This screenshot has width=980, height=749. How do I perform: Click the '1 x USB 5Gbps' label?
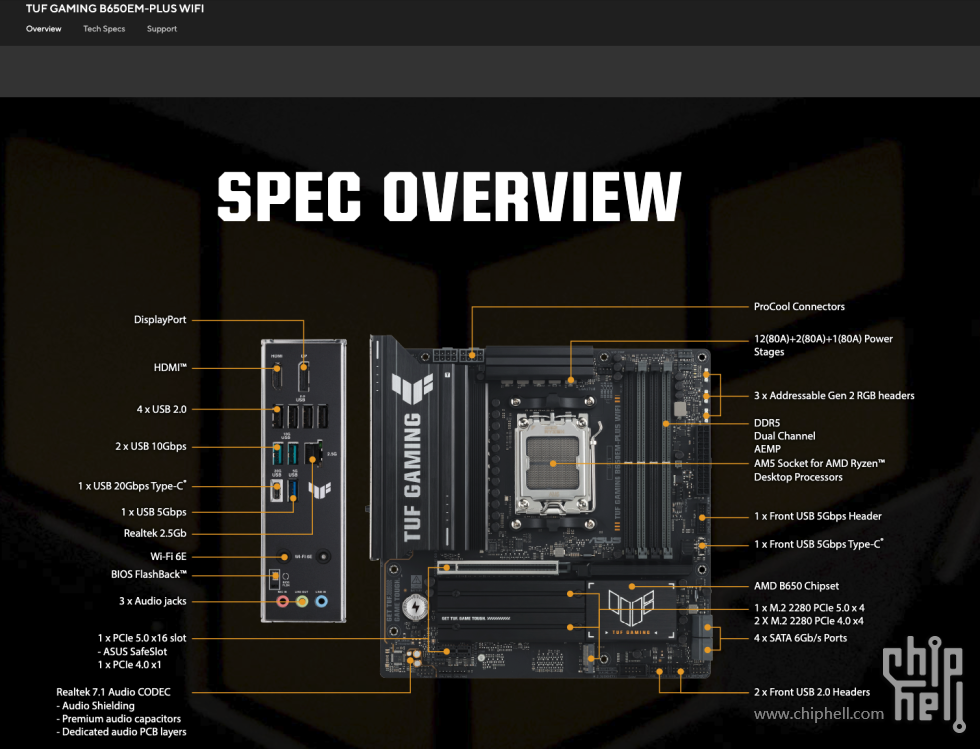coord(154,512)
